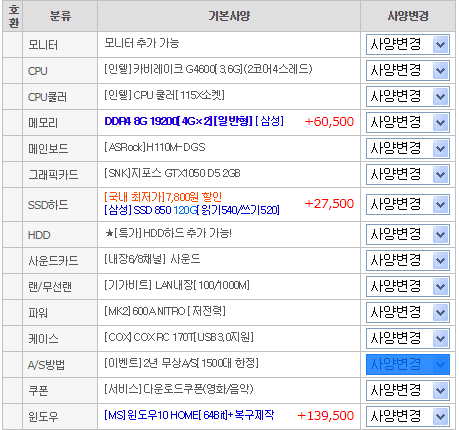
Task: Expand the CPU쿨러 row 사양변경 dropdown
Action: 408,96
